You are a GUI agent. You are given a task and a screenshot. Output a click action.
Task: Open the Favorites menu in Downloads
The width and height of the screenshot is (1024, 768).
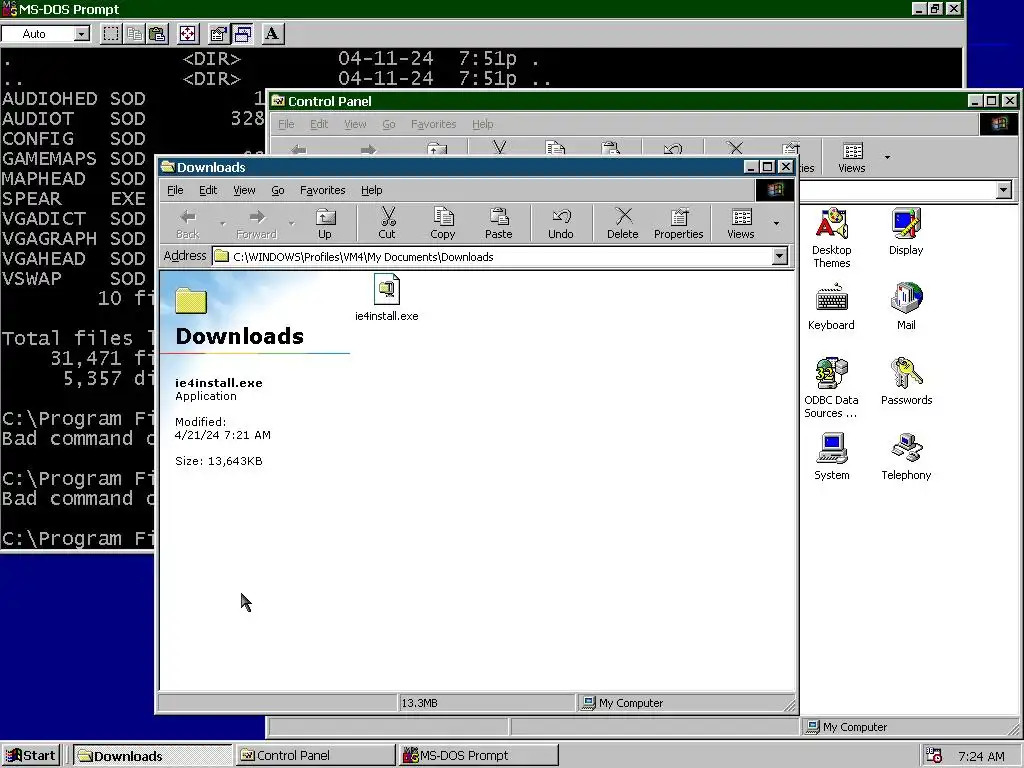pos(323,190)
